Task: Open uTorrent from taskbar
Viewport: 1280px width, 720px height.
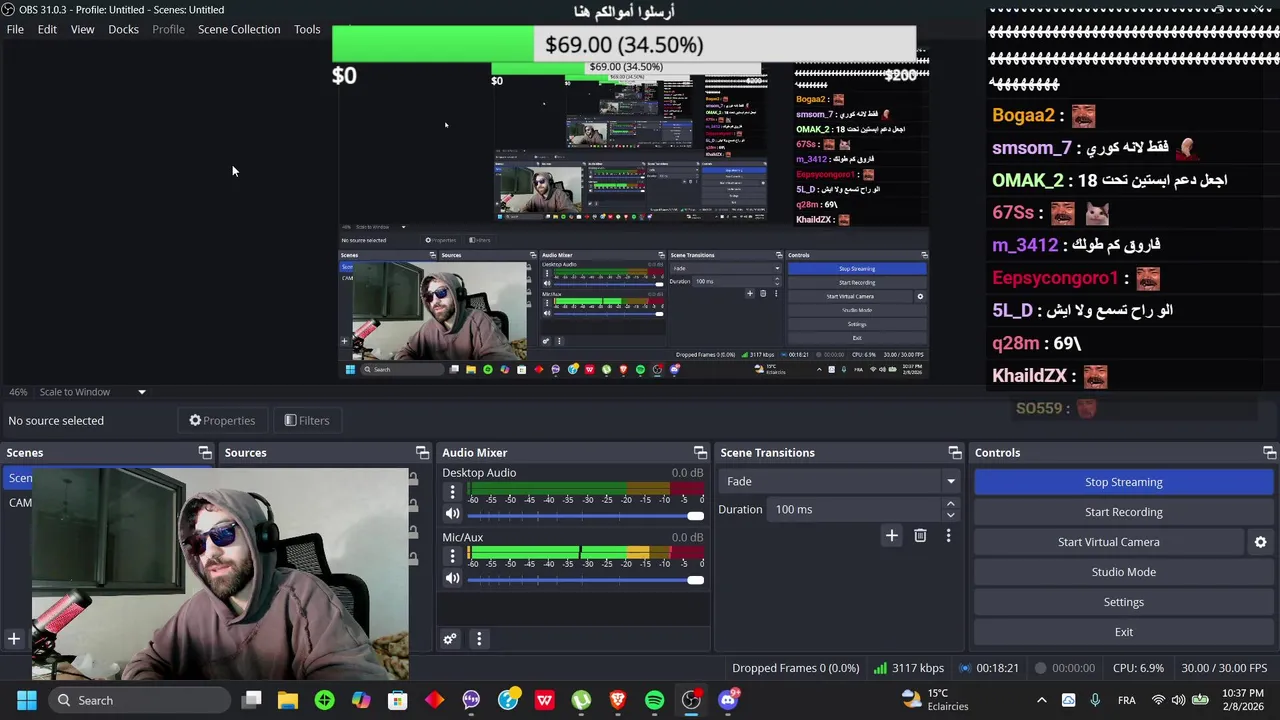Action: point(581,700)
